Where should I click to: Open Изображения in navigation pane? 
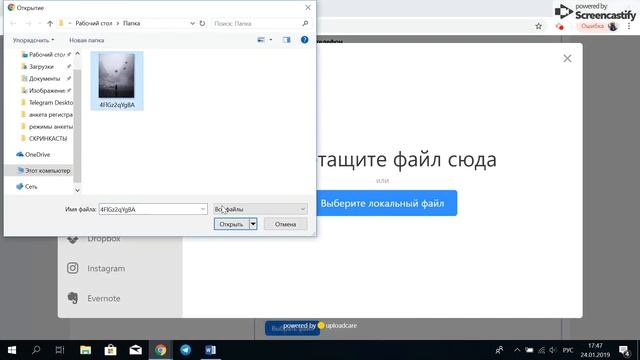46,90
